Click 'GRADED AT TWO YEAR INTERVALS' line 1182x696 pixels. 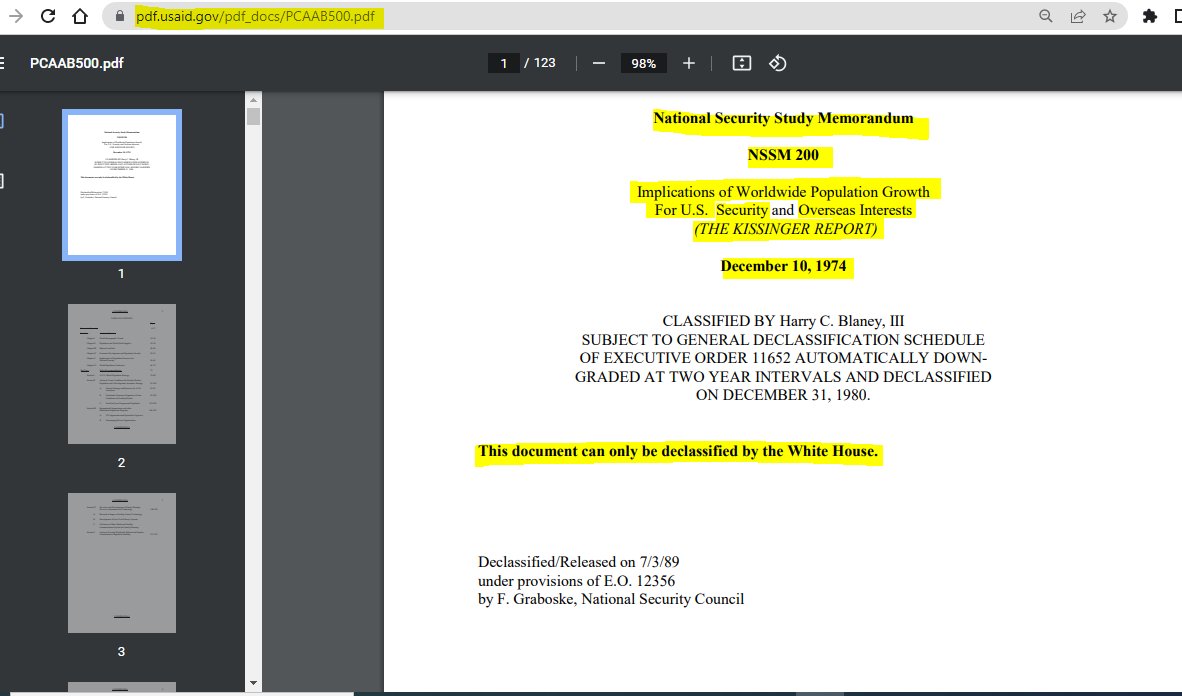783,377
